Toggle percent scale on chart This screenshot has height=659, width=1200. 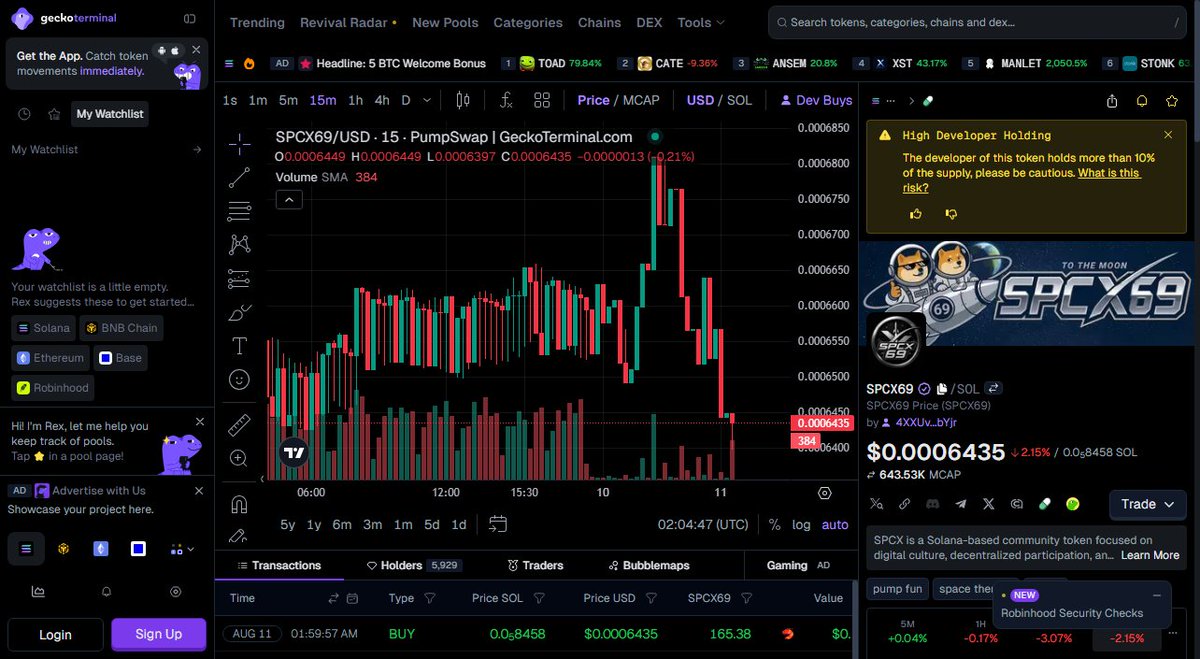775,524
